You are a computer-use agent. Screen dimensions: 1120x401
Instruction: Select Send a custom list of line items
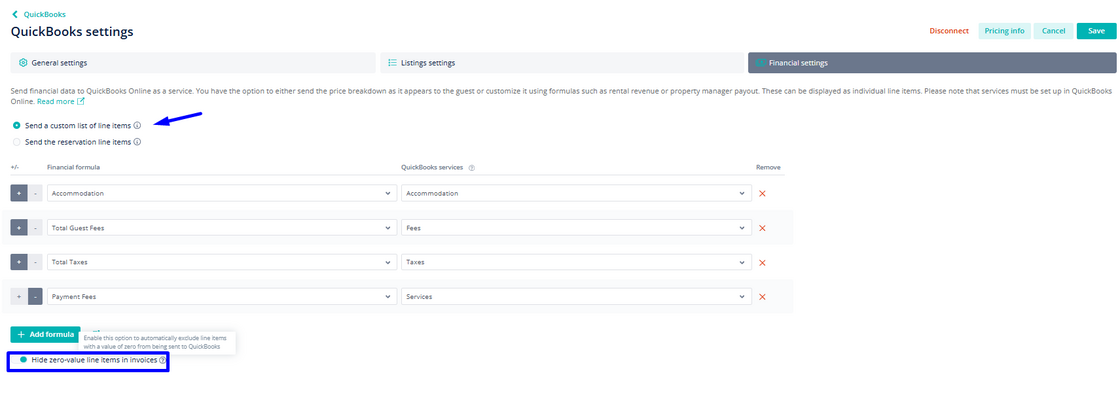16,125
